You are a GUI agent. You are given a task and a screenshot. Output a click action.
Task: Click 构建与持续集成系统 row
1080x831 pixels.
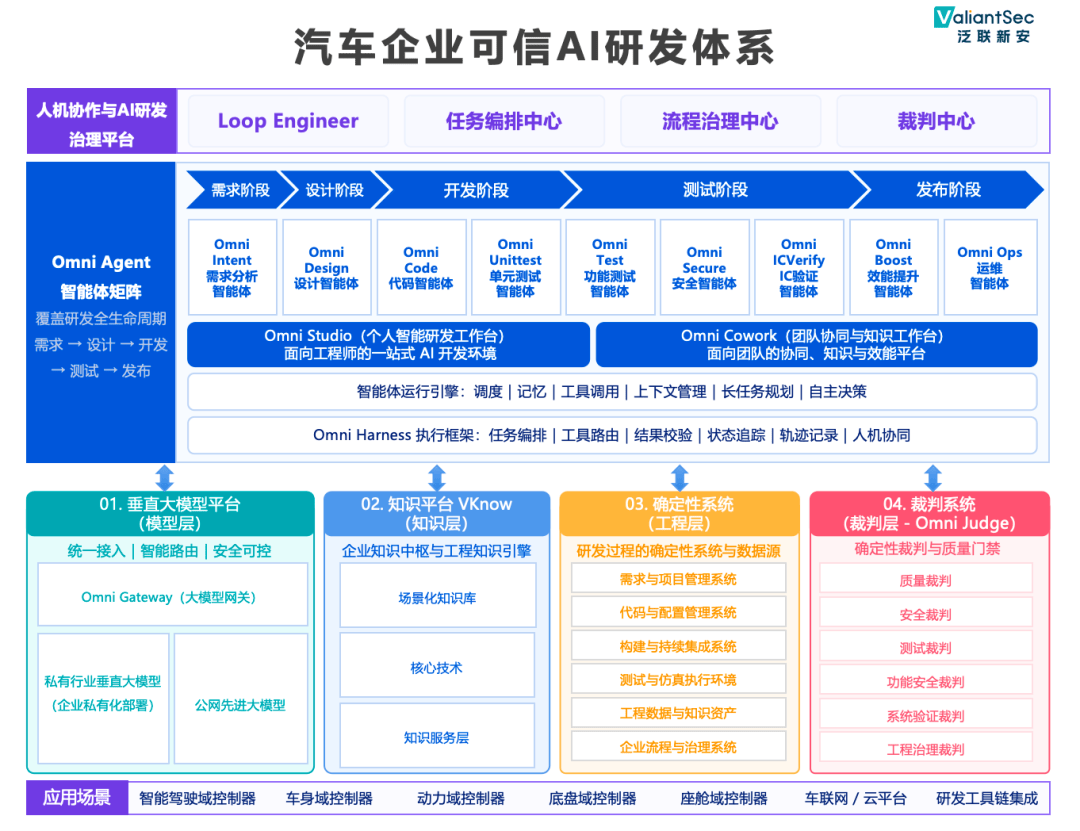coord(678,646)
